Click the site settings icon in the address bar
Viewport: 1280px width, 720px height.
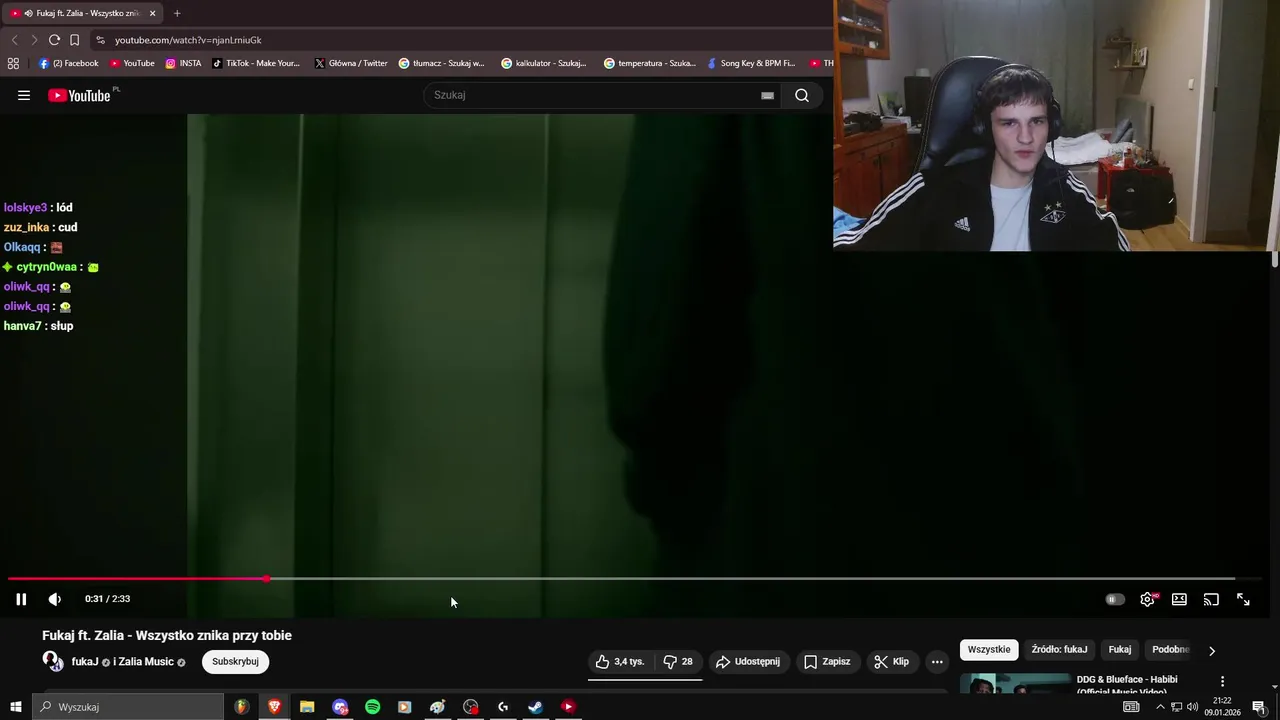coord(100,40)
